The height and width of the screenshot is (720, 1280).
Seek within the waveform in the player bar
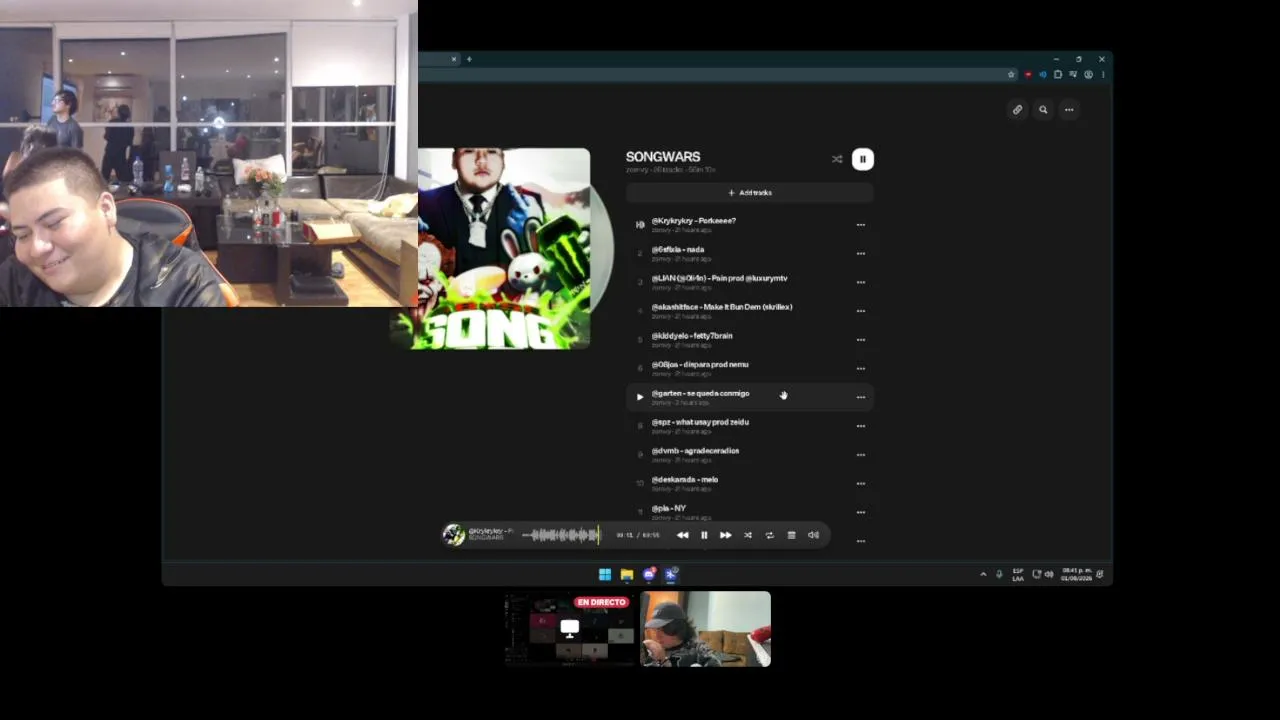click(561, 535)
